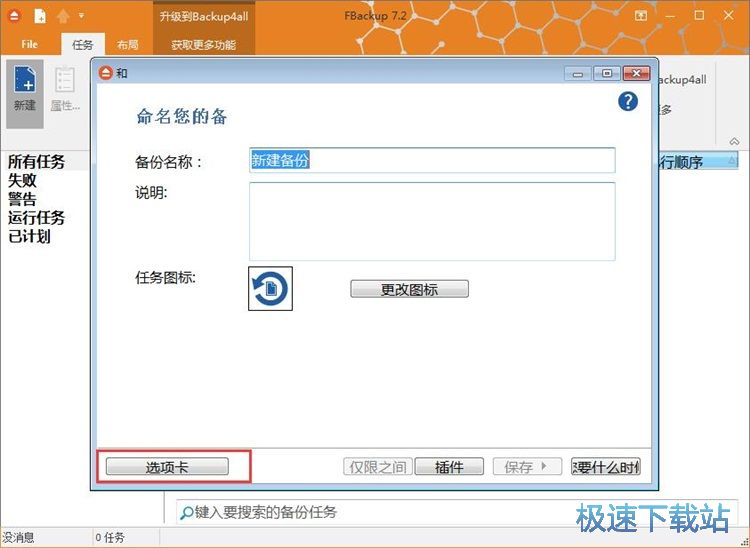Select 失败 in the sidebar
This screenshot has height=548, width=750.
22,180
